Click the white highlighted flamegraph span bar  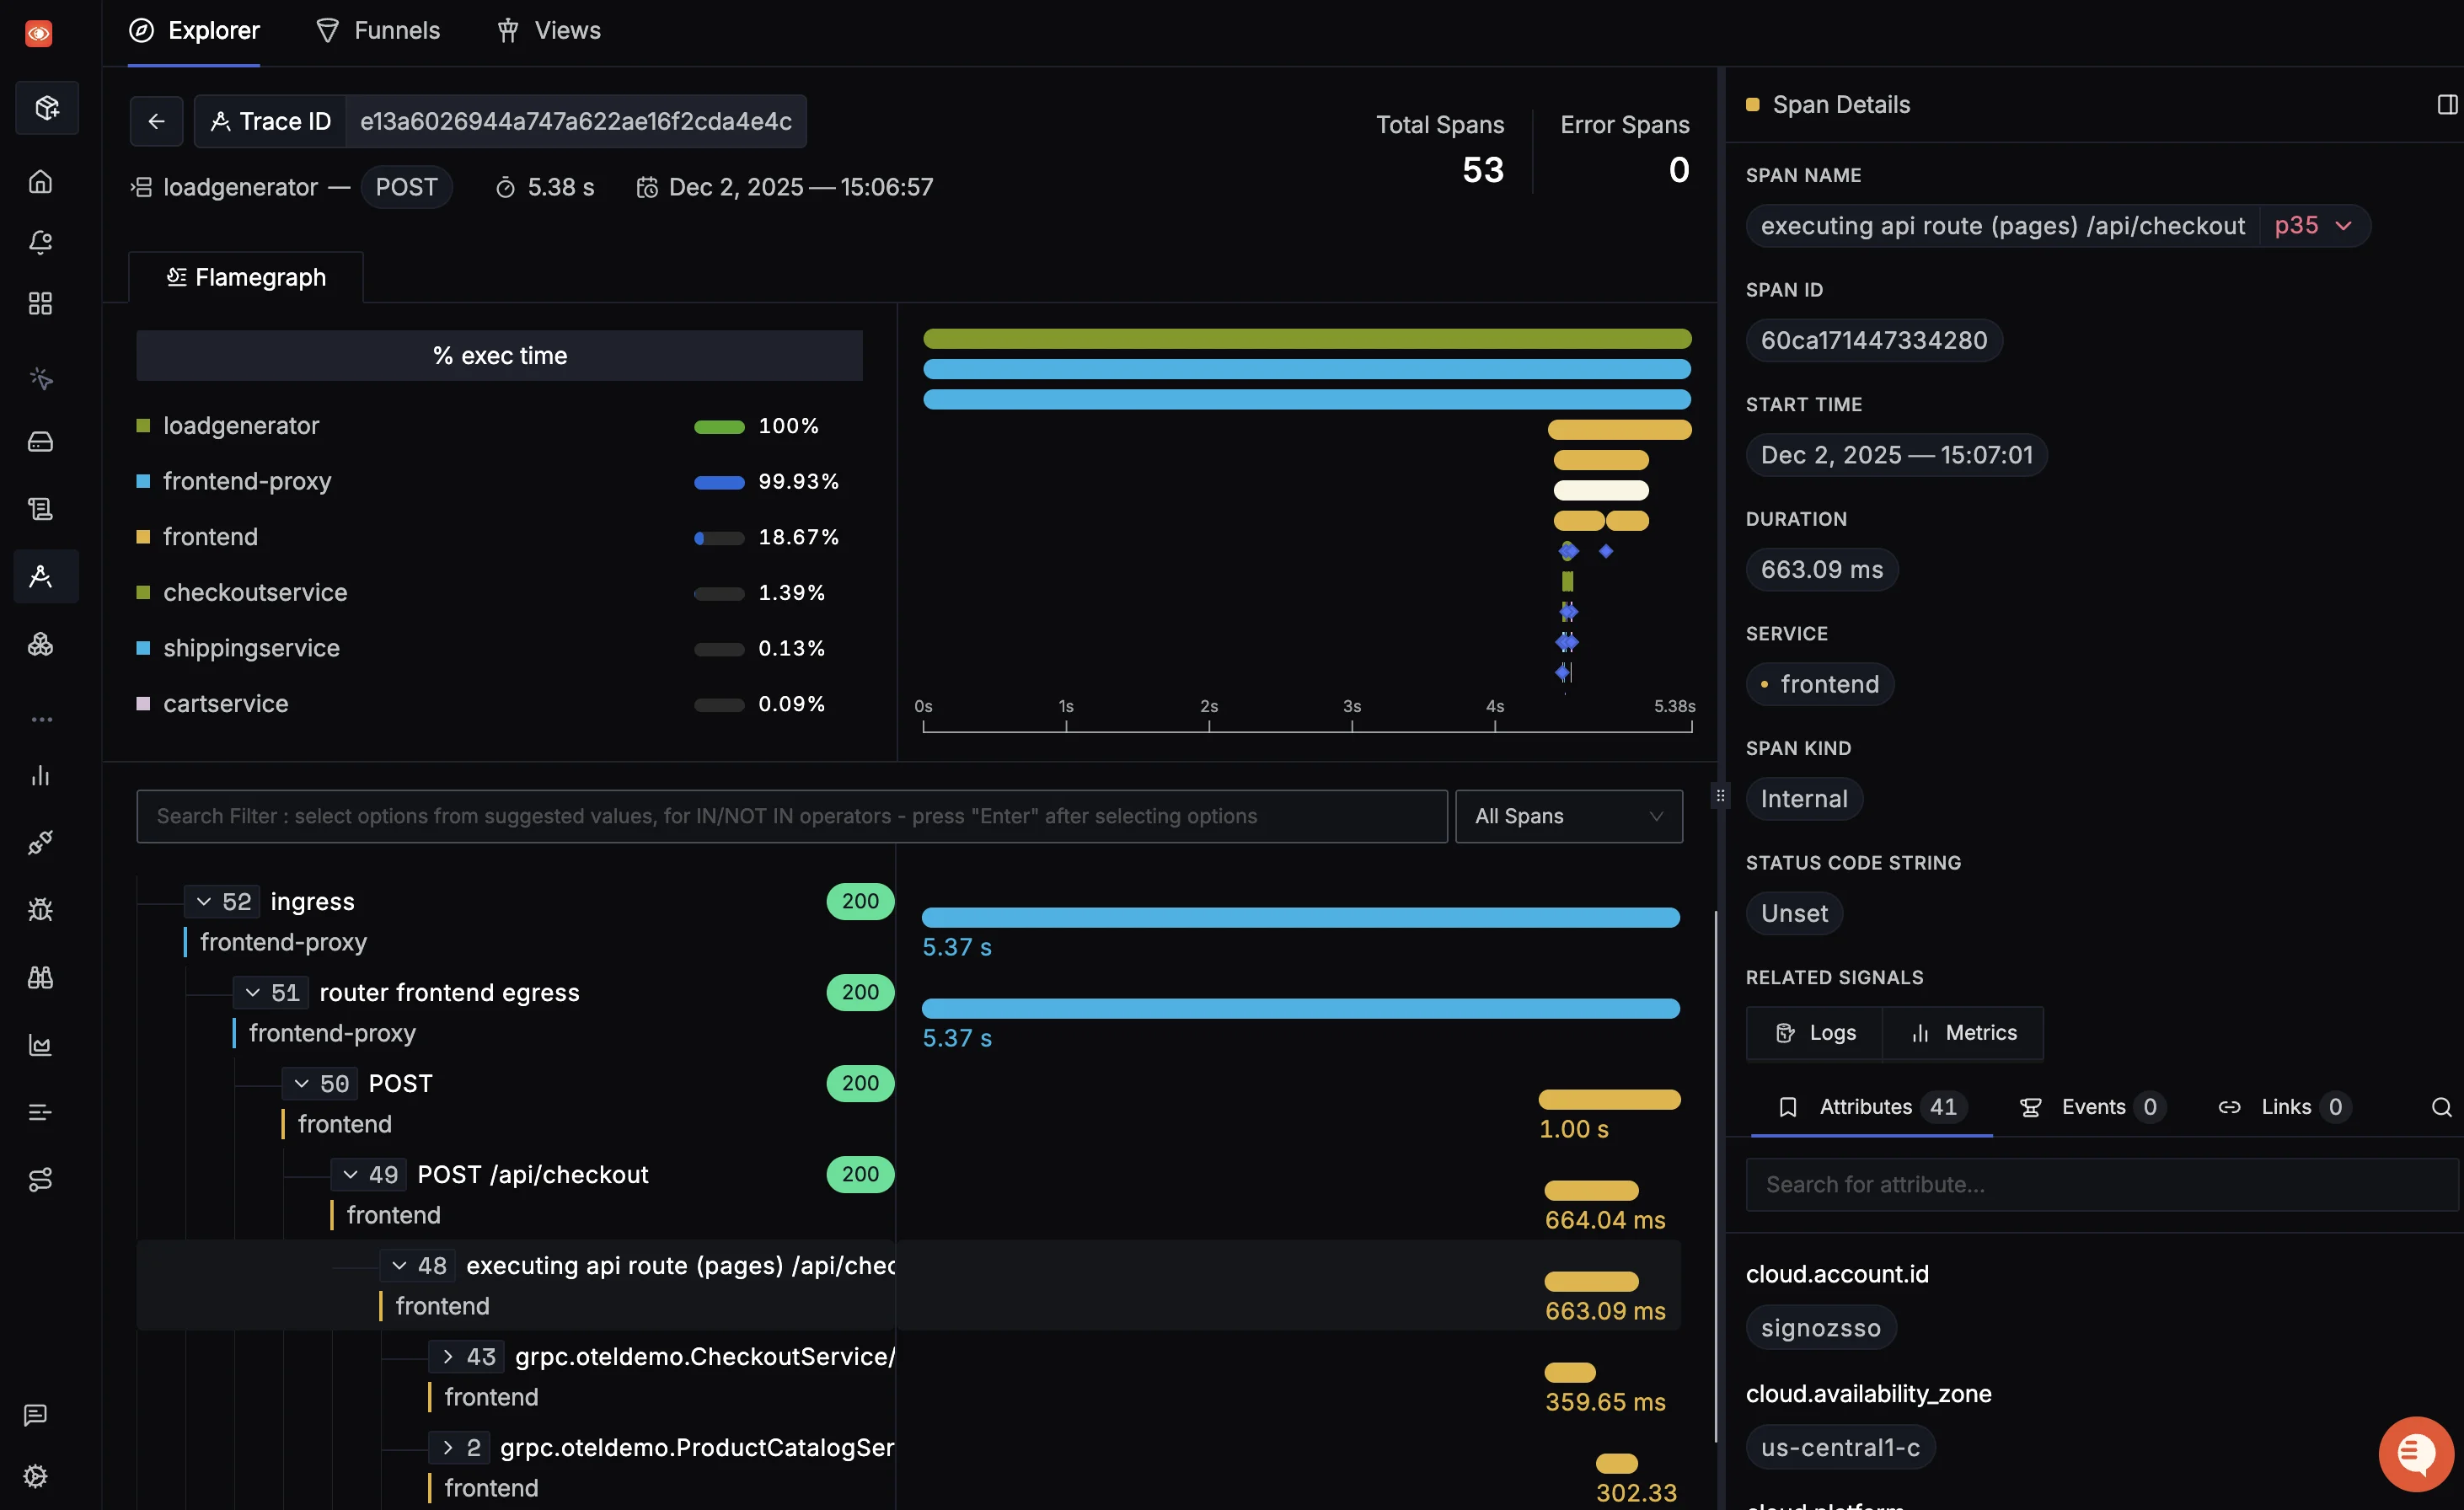tap(1600, 490)
